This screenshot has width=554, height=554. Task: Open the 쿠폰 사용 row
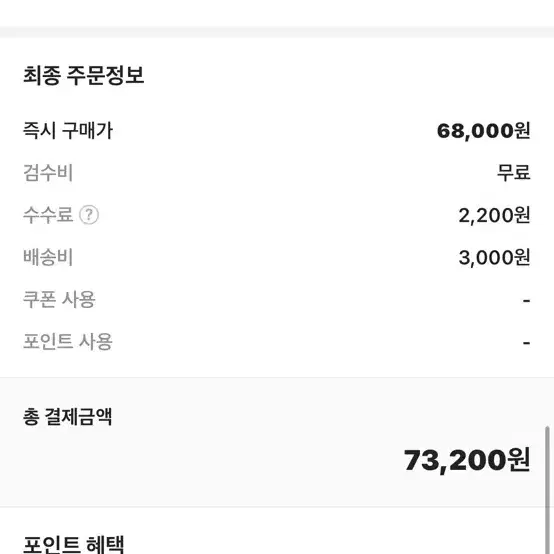point(277,300)
